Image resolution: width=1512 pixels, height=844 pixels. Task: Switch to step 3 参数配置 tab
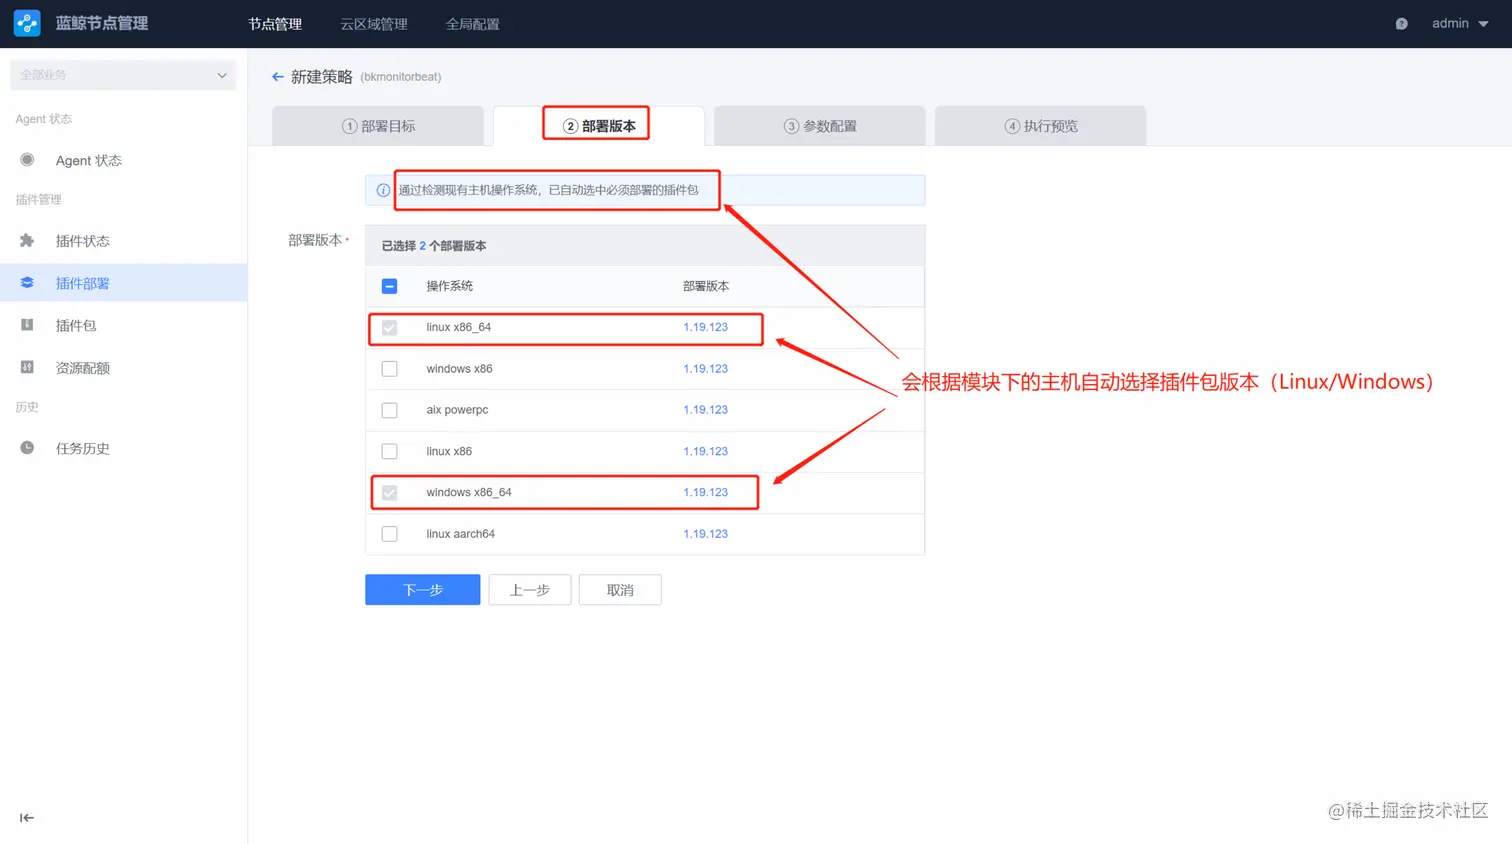click(820, 126)
